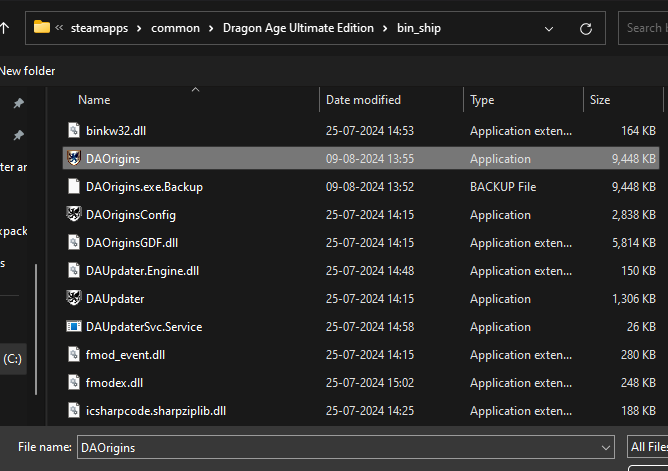Jump to Dragon Age Ultimate Edition folder
The width and height of the screenshot is (668, 471).
pyautogui.click(x=298, y=28)
